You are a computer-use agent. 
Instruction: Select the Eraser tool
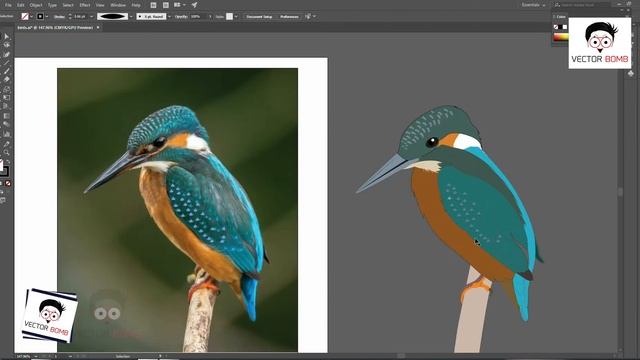(x=7, y=80)
